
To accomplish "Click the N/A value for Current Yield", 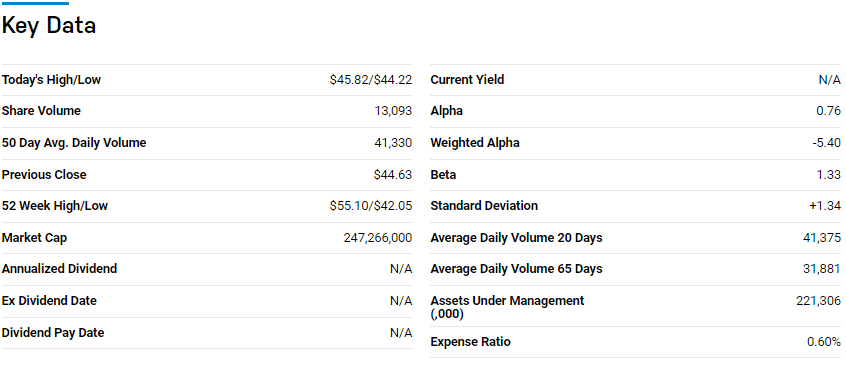I will [829, 80].
